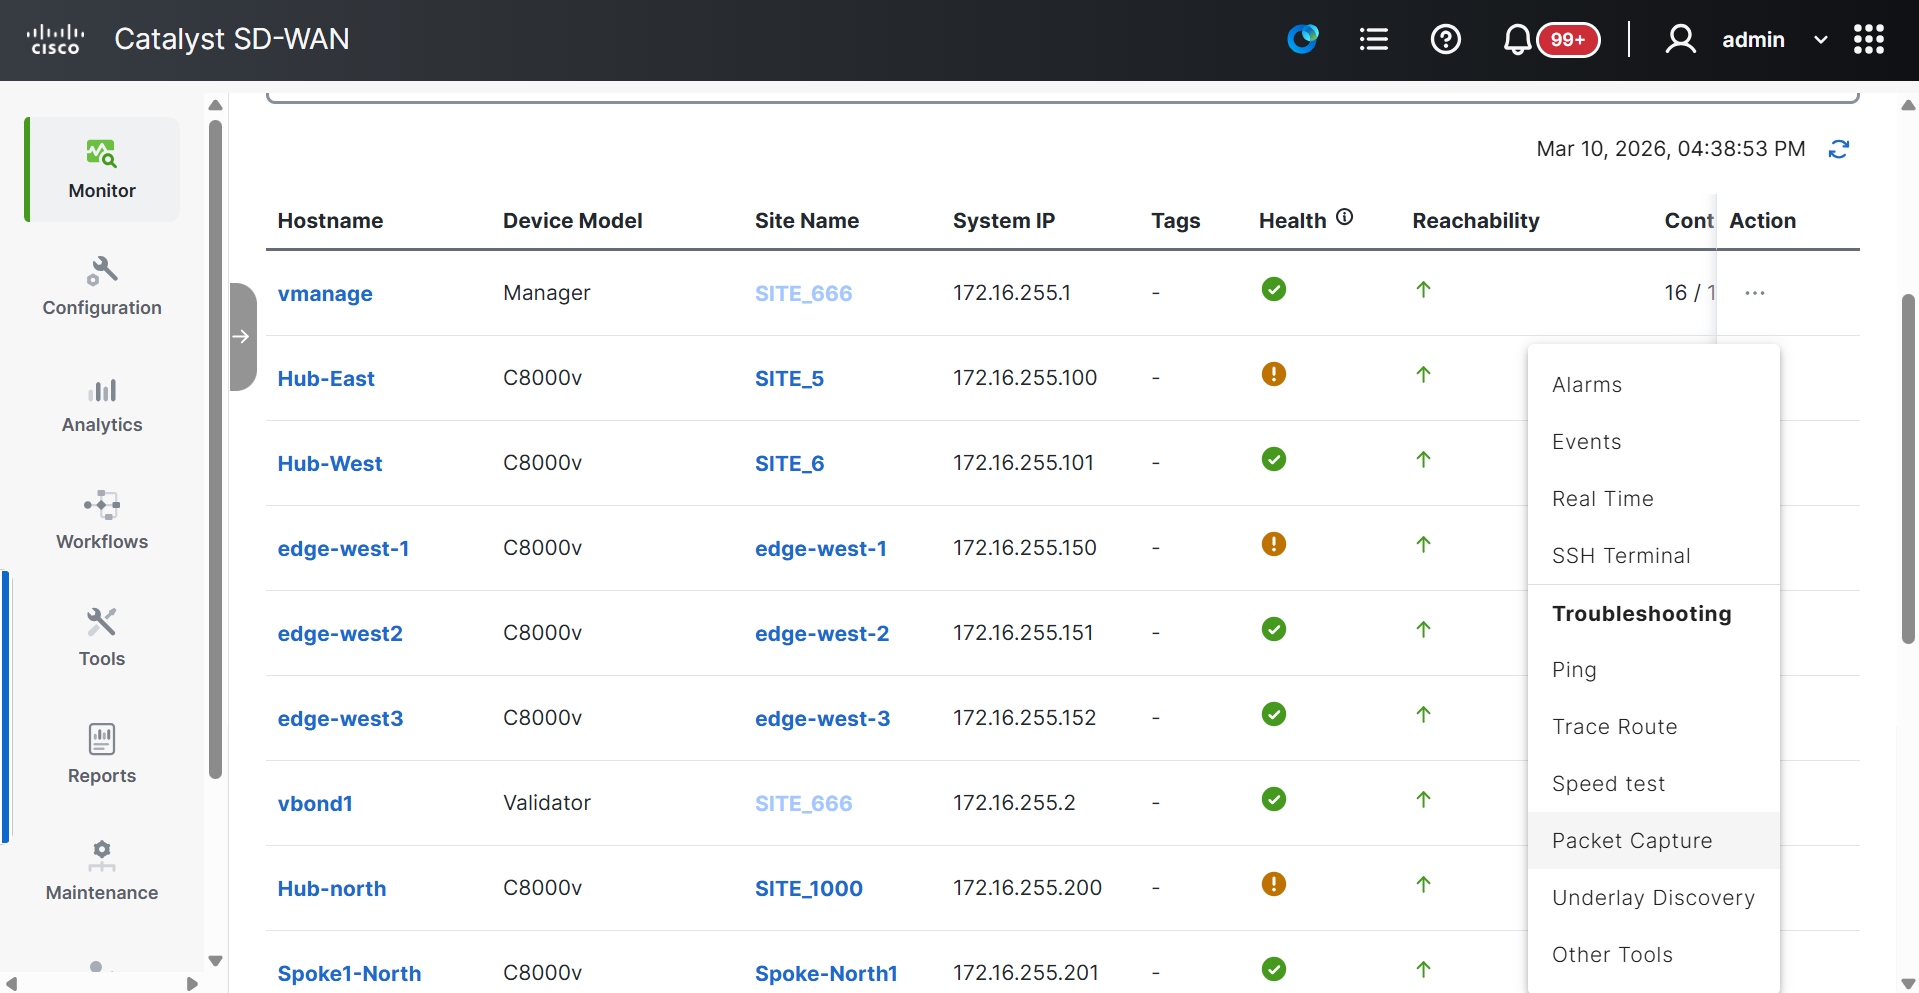Open the Maintenance section
The height and width of the screenshot is (993, 1919).
tap(101, 871)
